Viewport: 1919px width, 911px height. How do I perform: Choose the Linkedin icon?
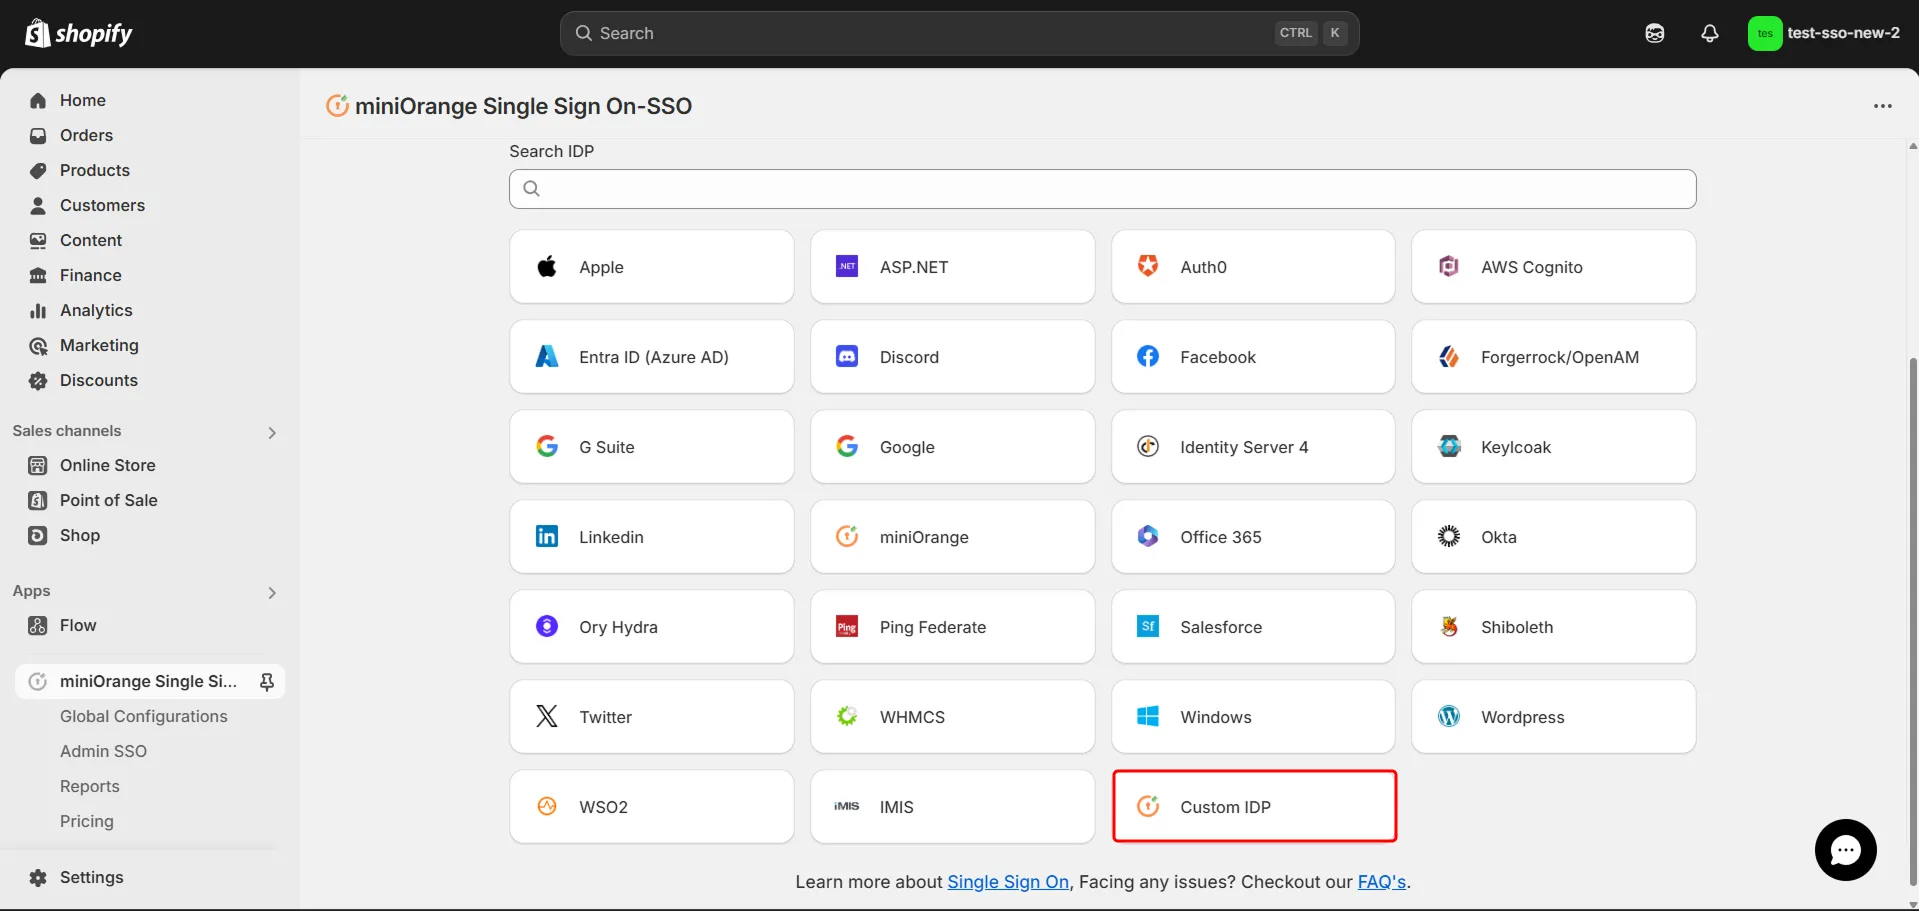(547, 536)
